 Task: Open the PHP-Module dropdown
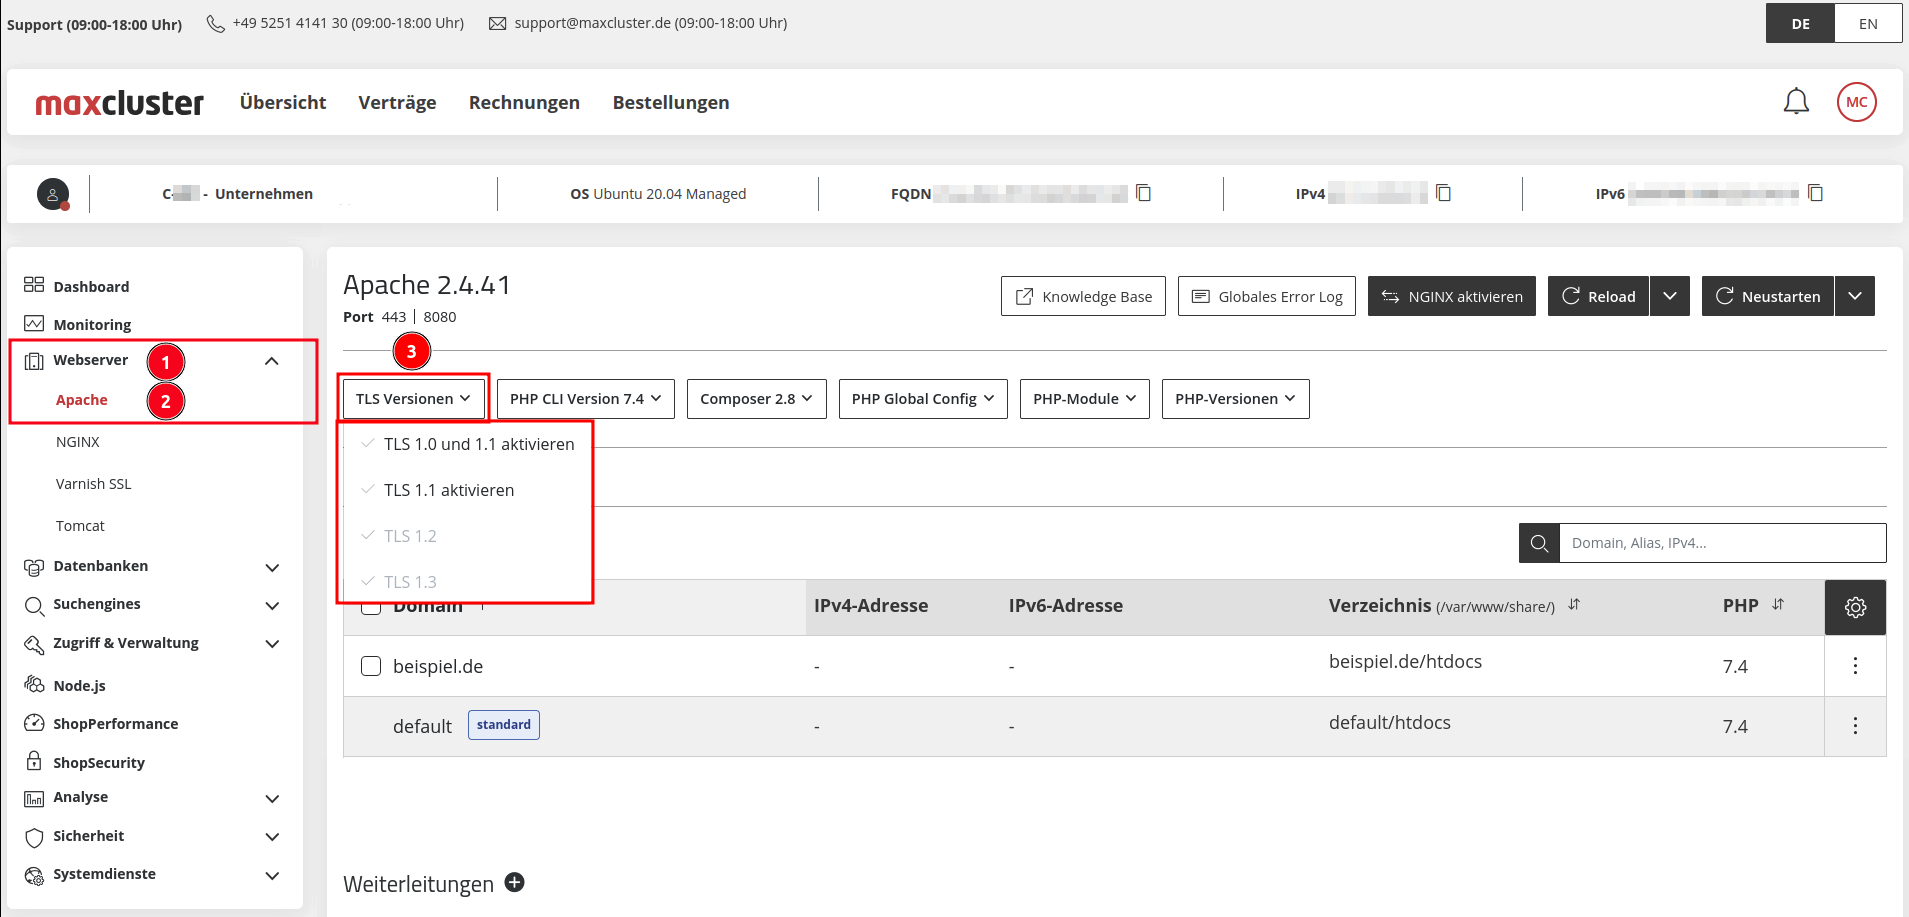1085,399
